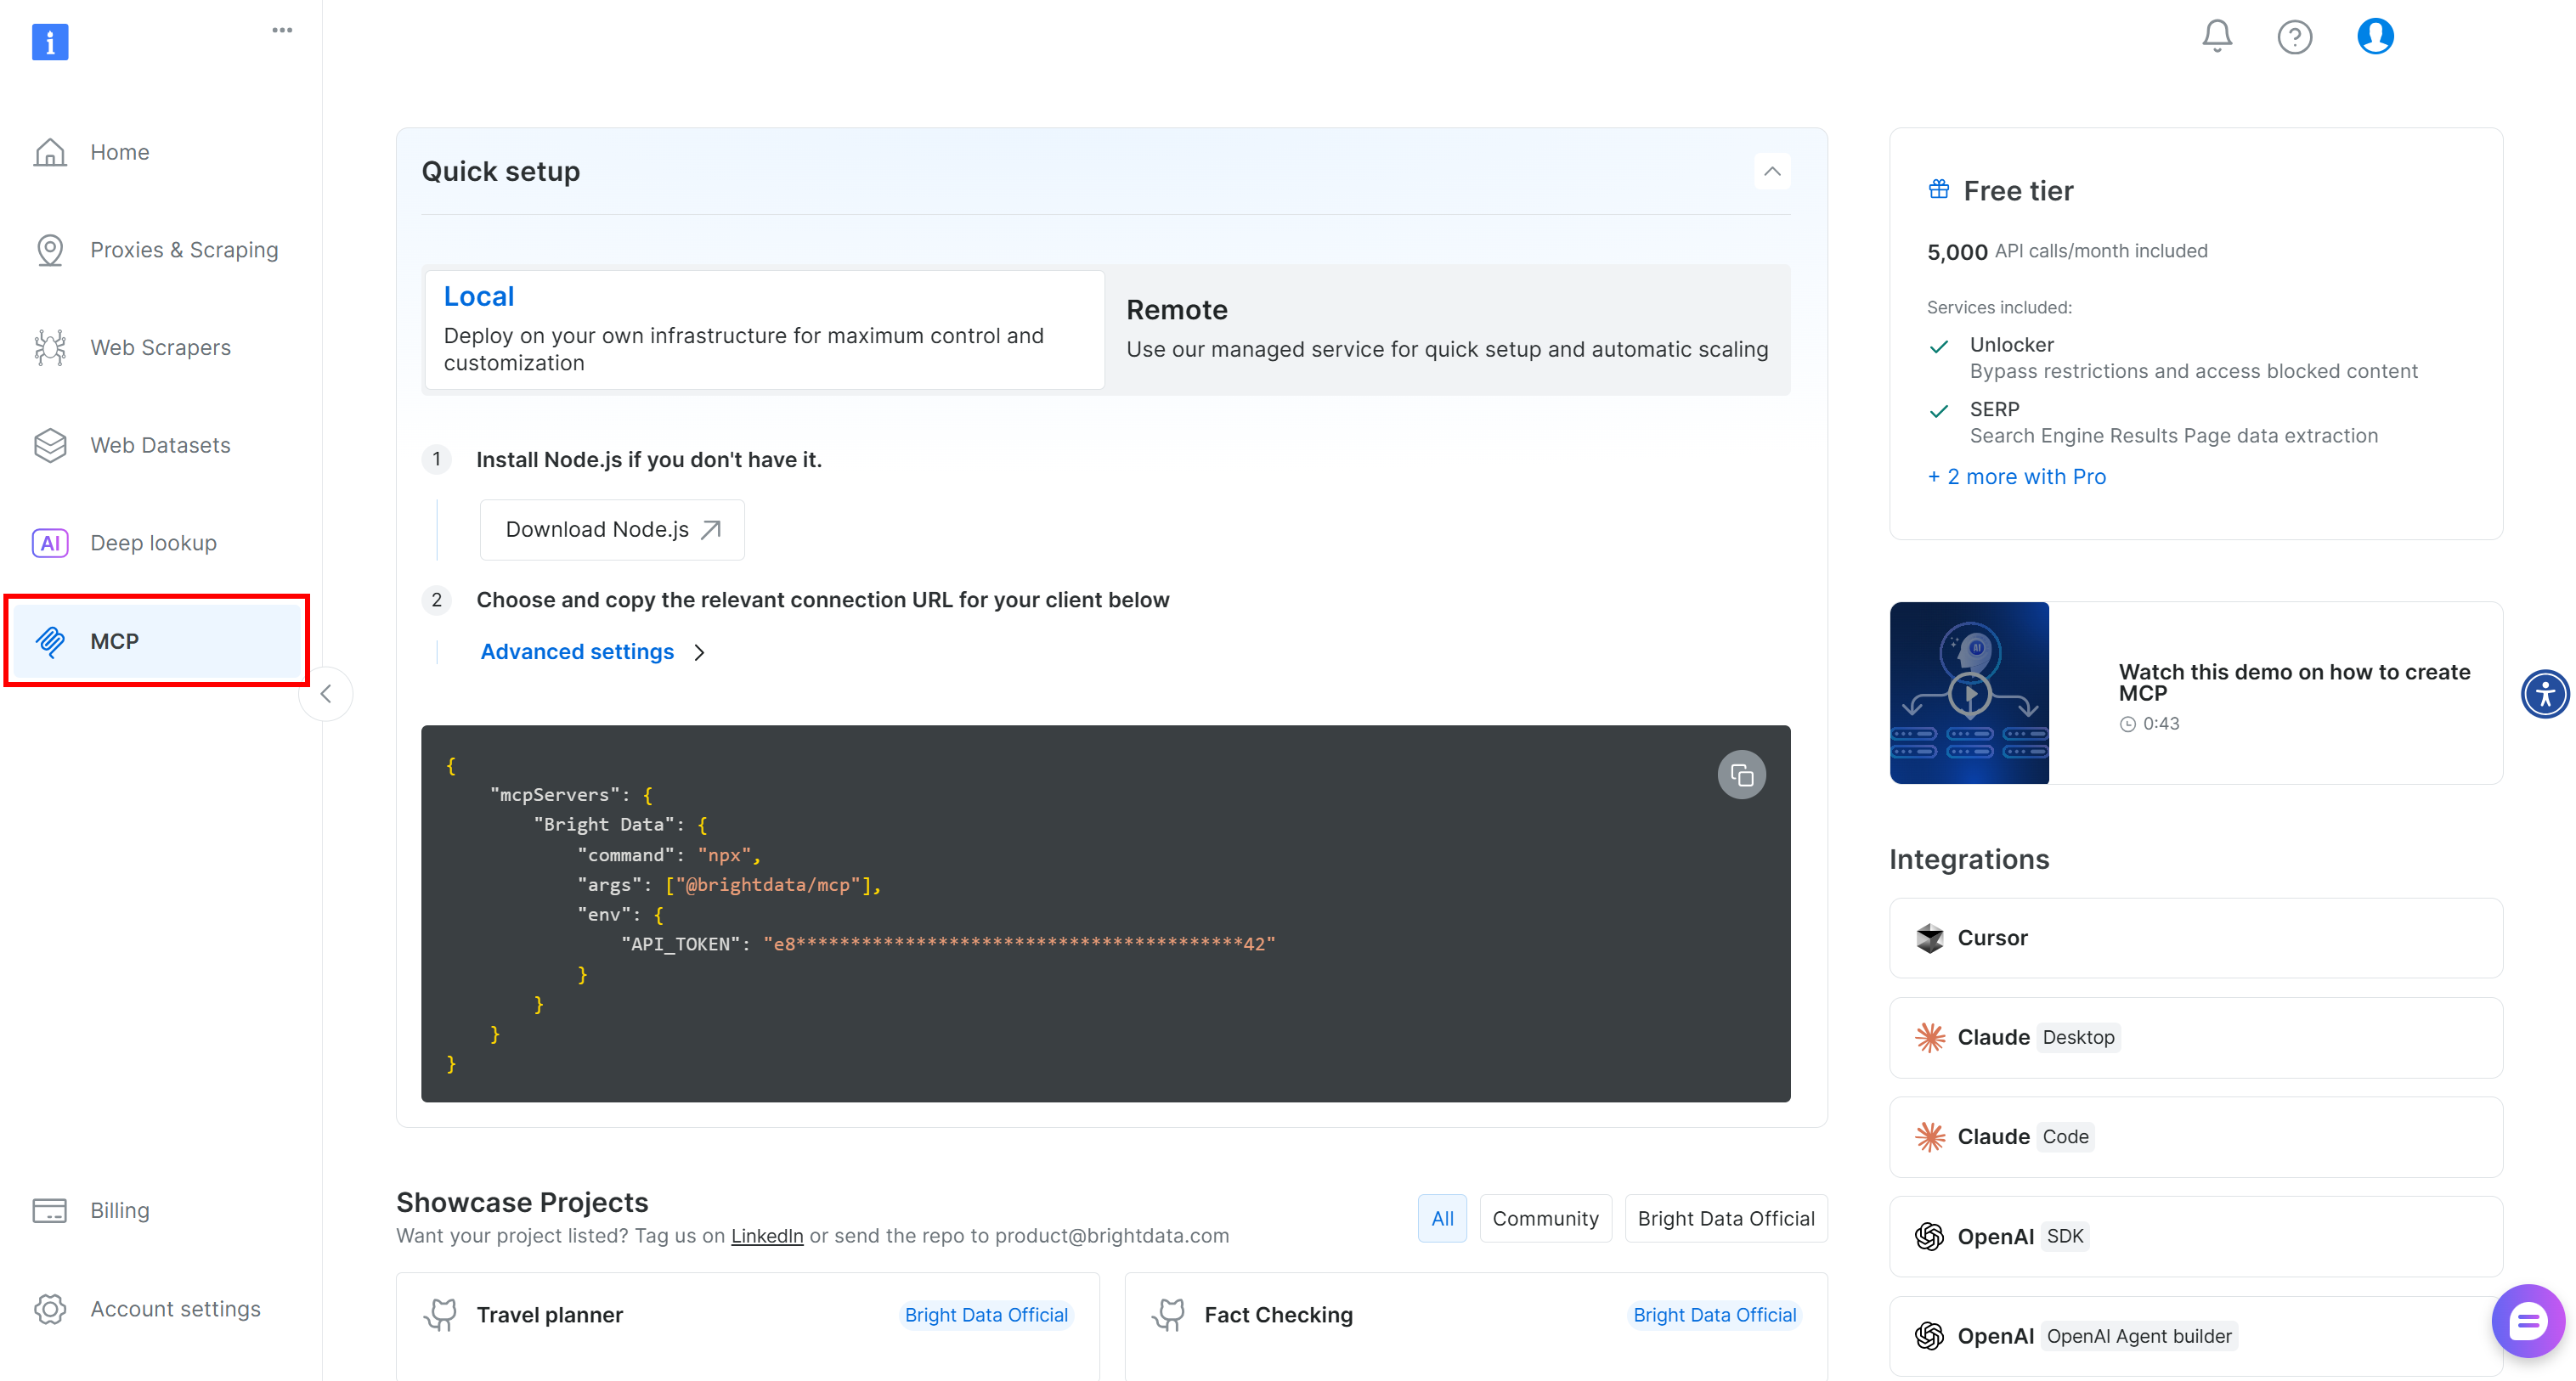Click the Download Node.js button
2576x1381 pixels.
point(611,529)
